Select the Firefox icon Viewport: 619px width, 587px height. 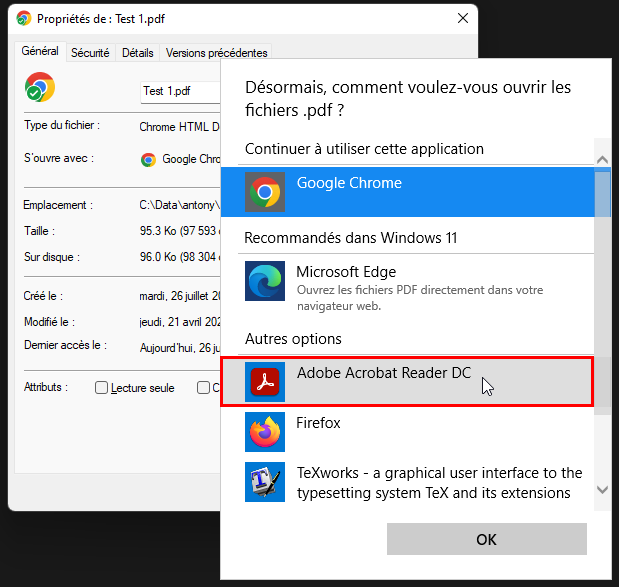[x=265, y=431]
